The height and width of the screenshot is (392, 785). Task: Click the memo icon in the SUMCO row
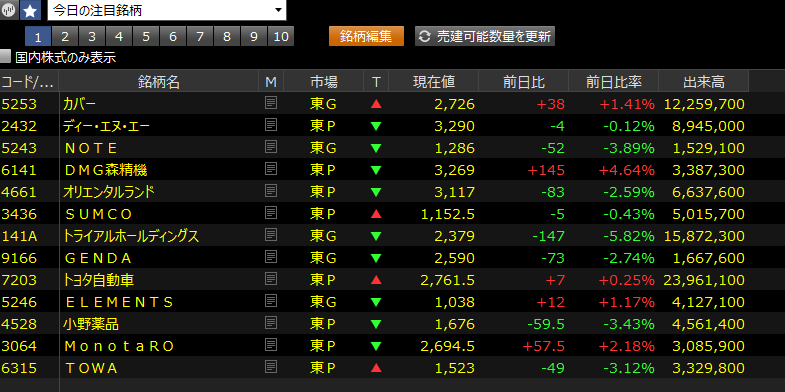[x=271, y=214]
